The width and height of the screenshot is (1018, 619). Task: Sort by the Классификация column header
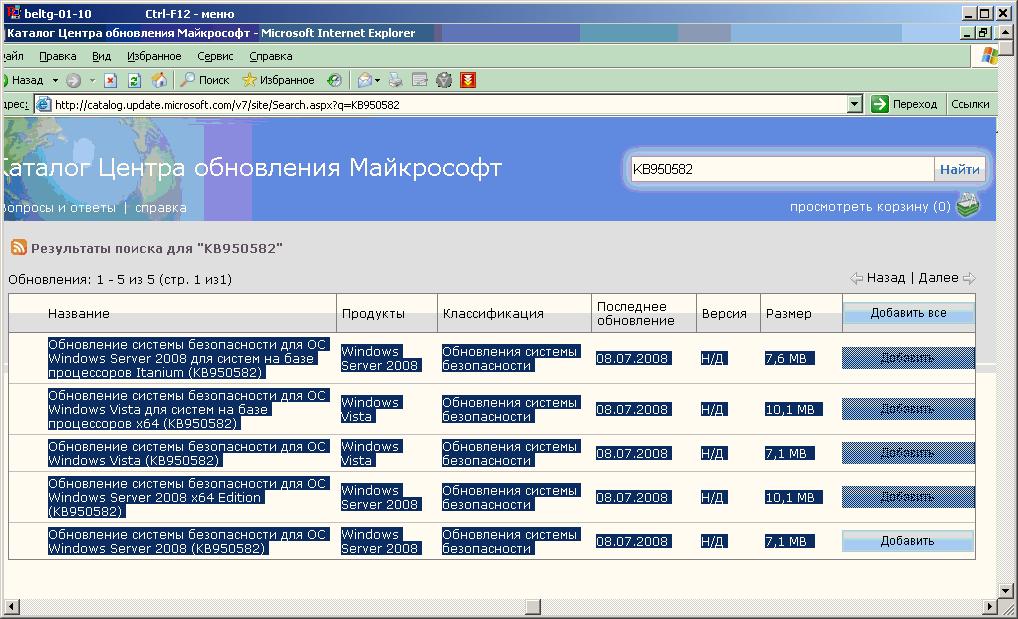(493, 314)
